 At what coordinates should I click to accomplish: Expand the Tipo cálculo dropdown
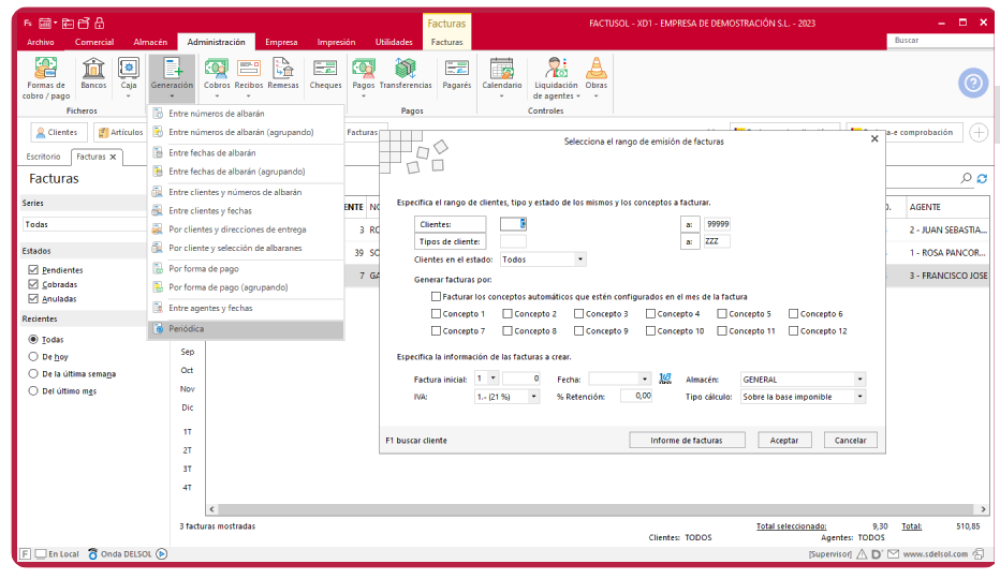pyautogui.click(x=860, y=397)
